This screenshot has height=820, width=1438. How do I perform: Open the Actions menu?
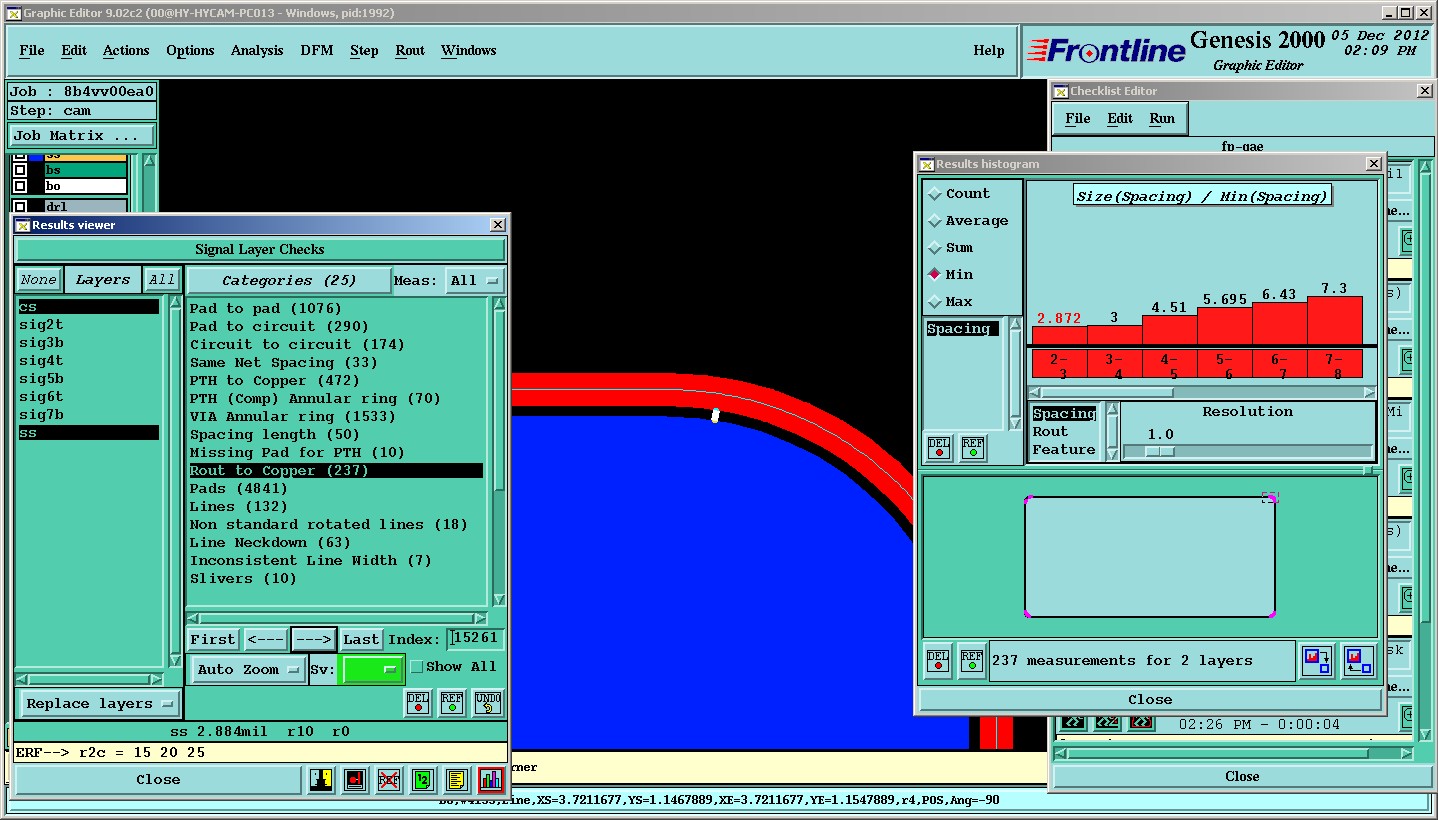click(126, 51)
